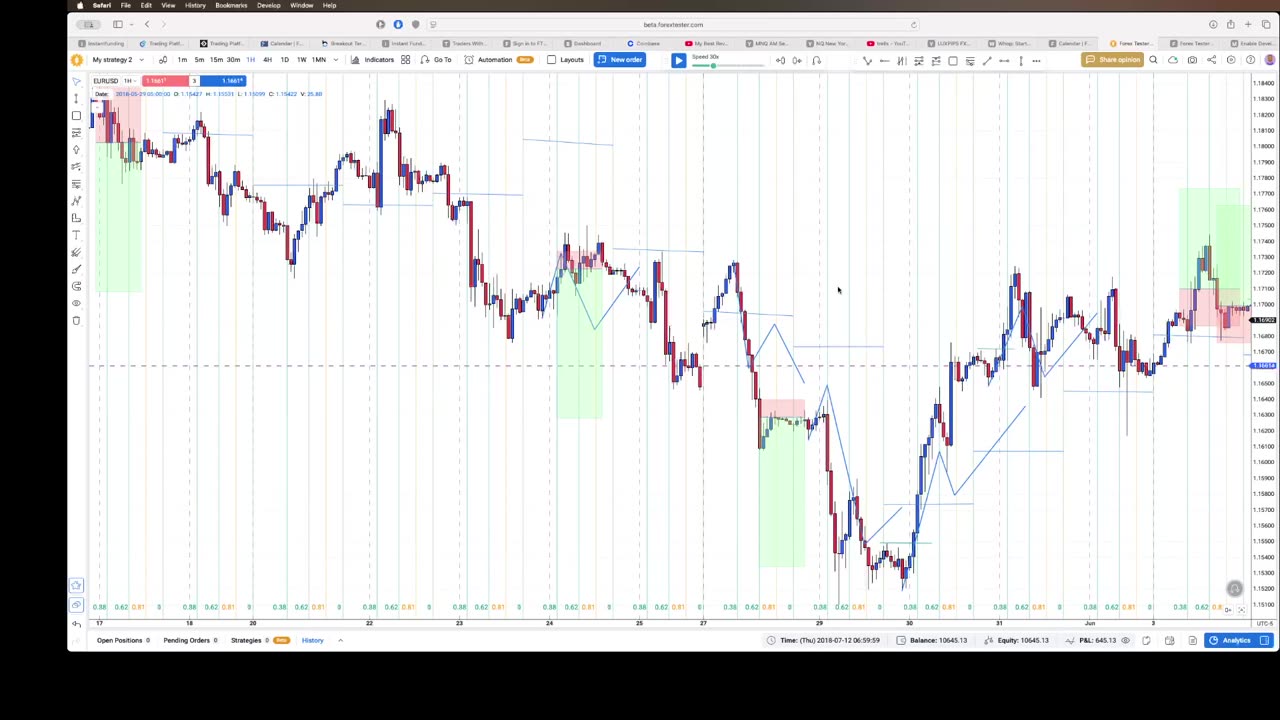This screenshot has width=1280, height=720.
Task: Select the horizontal measure arrow tool
Action: click(x=1004, y=60)
